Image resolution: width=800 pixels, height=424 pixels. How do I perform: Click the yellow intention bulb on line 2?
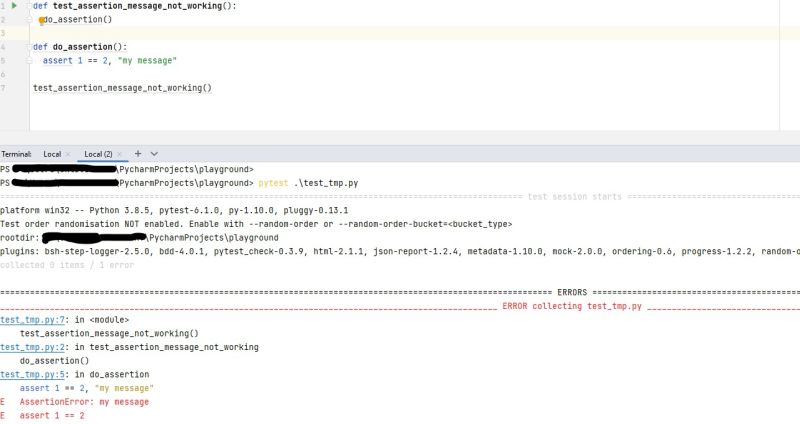pyautogui.click(x=41, y=20)
